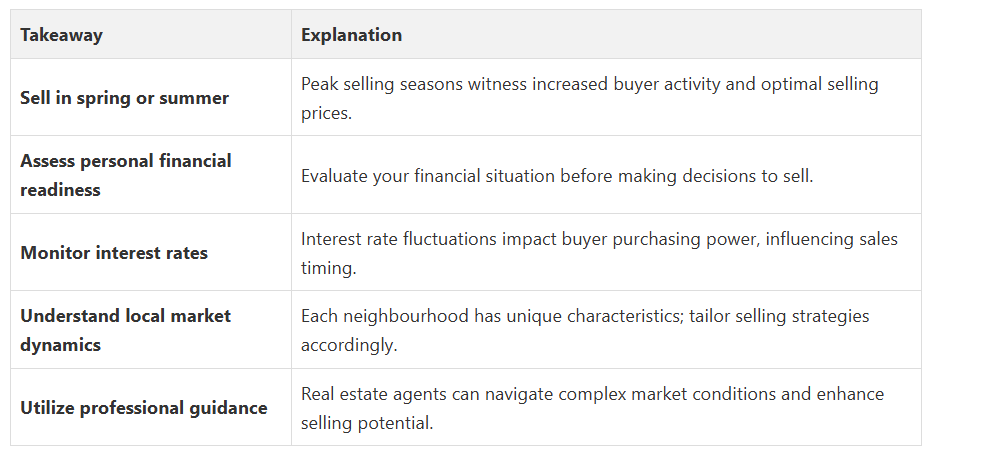
Task: Click 'optimal selling' in the first explanation
Action: point(820,84)
